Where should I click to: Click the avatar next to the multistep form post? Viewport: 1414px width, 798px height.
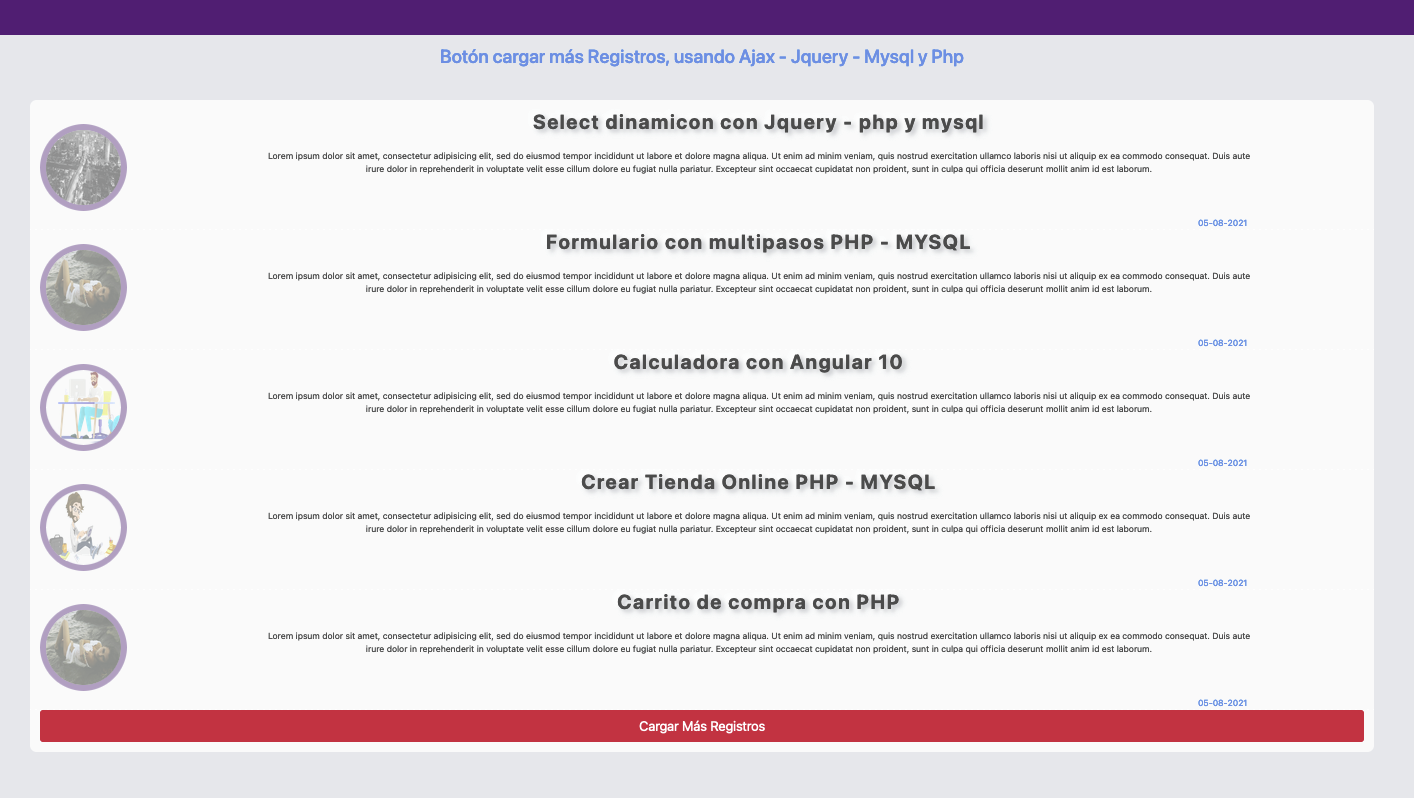tap(83, 287)
